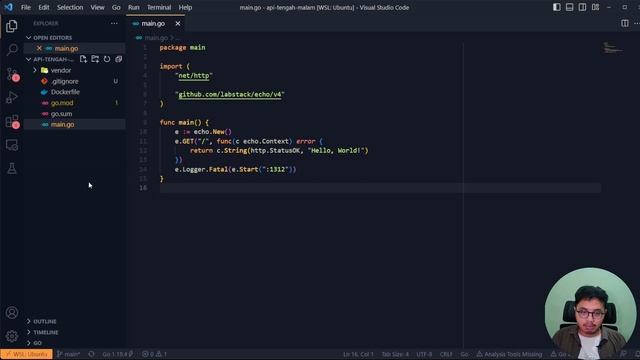Image resolution: width=640 pixels, height=360 pixels.
Task: Click the Go 1.18.4 version status item
Action: (118, 354)
